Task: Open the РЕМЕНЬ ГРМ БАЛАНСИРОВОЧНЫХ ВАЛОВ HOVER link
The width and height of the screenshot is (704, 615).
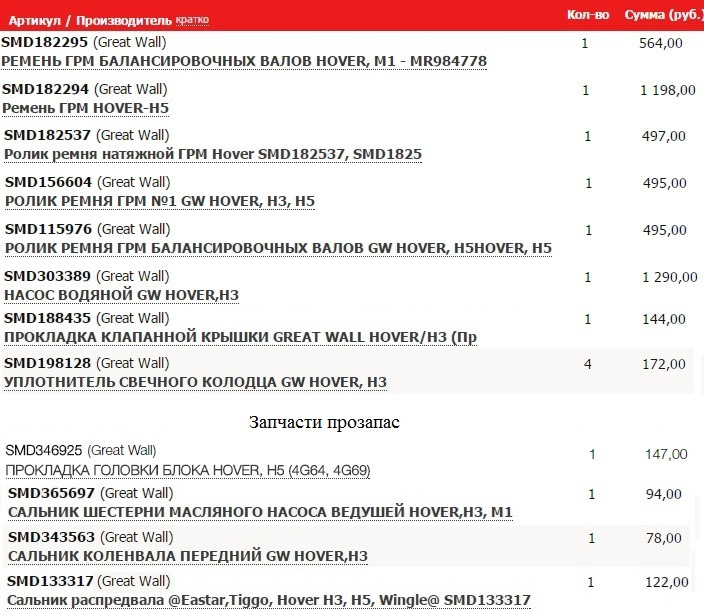Action: (244, 61)
